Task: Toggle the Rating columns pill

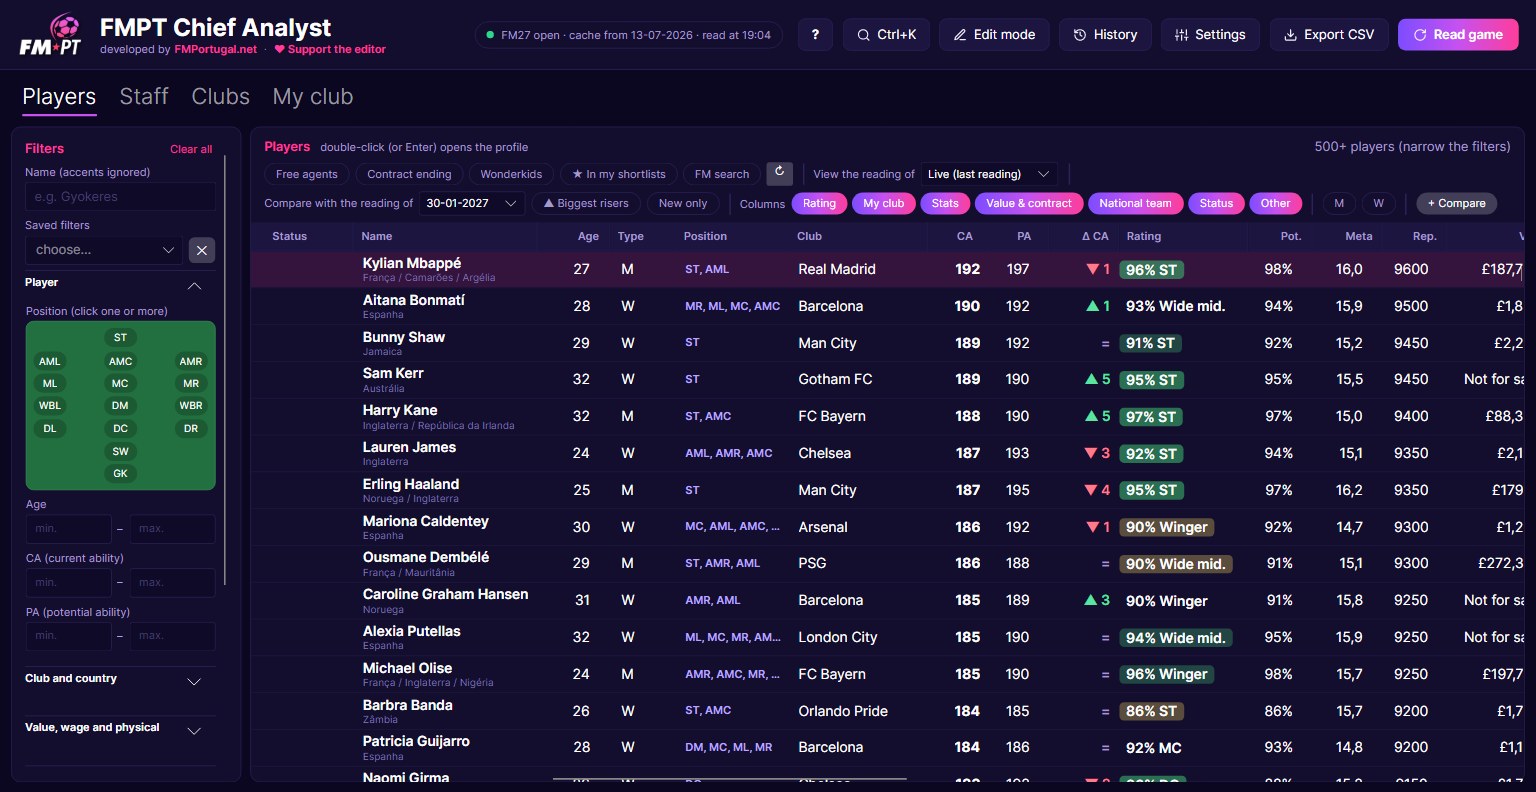Action: coord(819,203)
